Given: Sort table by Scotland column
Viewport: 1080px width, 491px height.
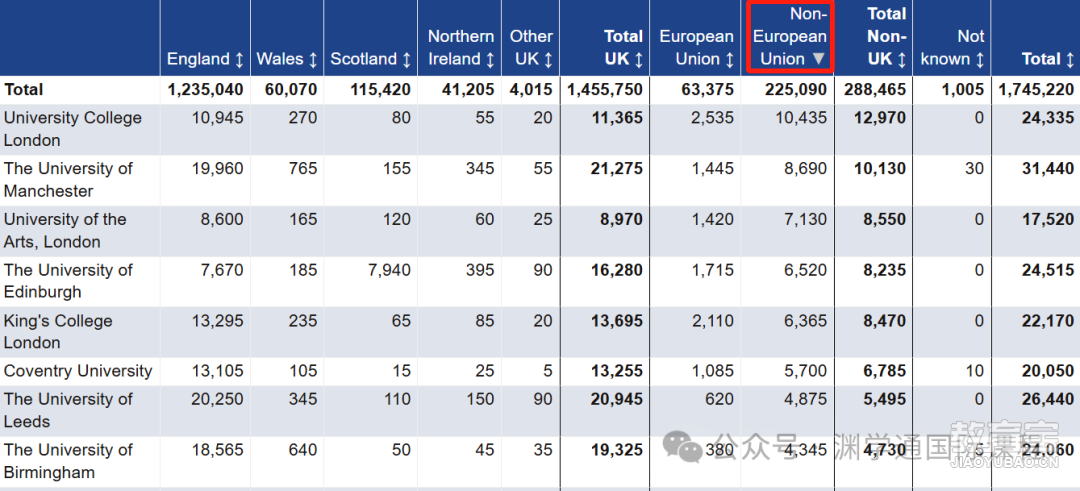Looking at the screenshot, I should click(x=370, y=59).
